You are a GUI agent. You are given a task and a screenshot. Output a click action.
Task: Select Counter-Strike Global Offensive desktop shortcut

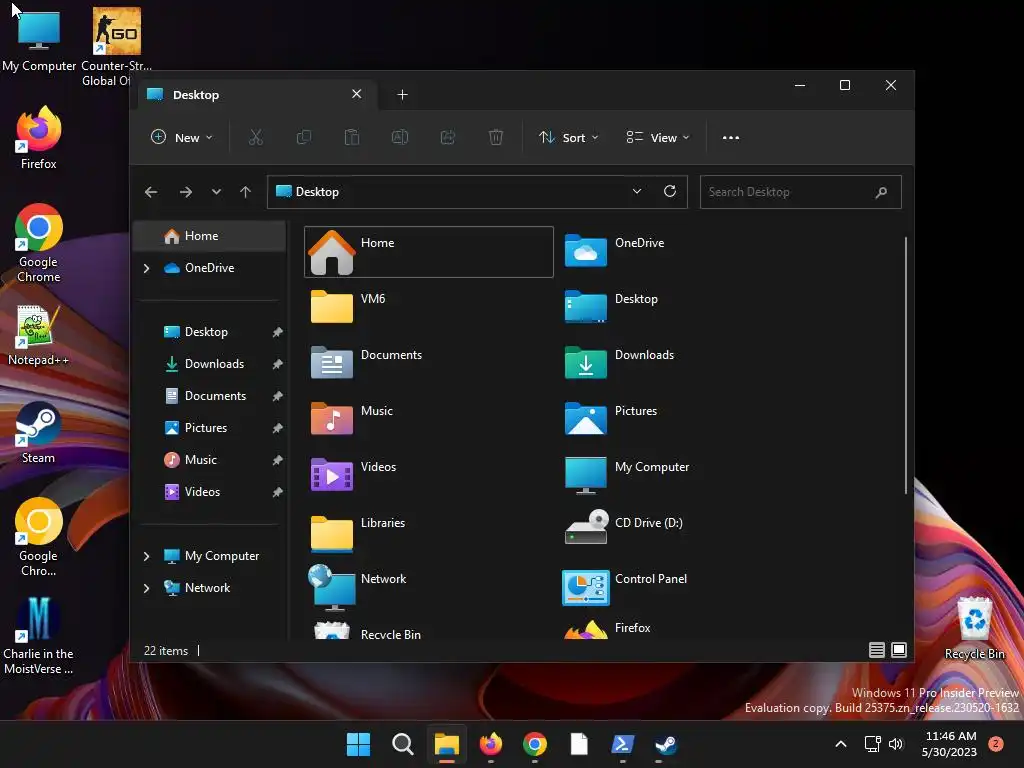click(116, 47)
